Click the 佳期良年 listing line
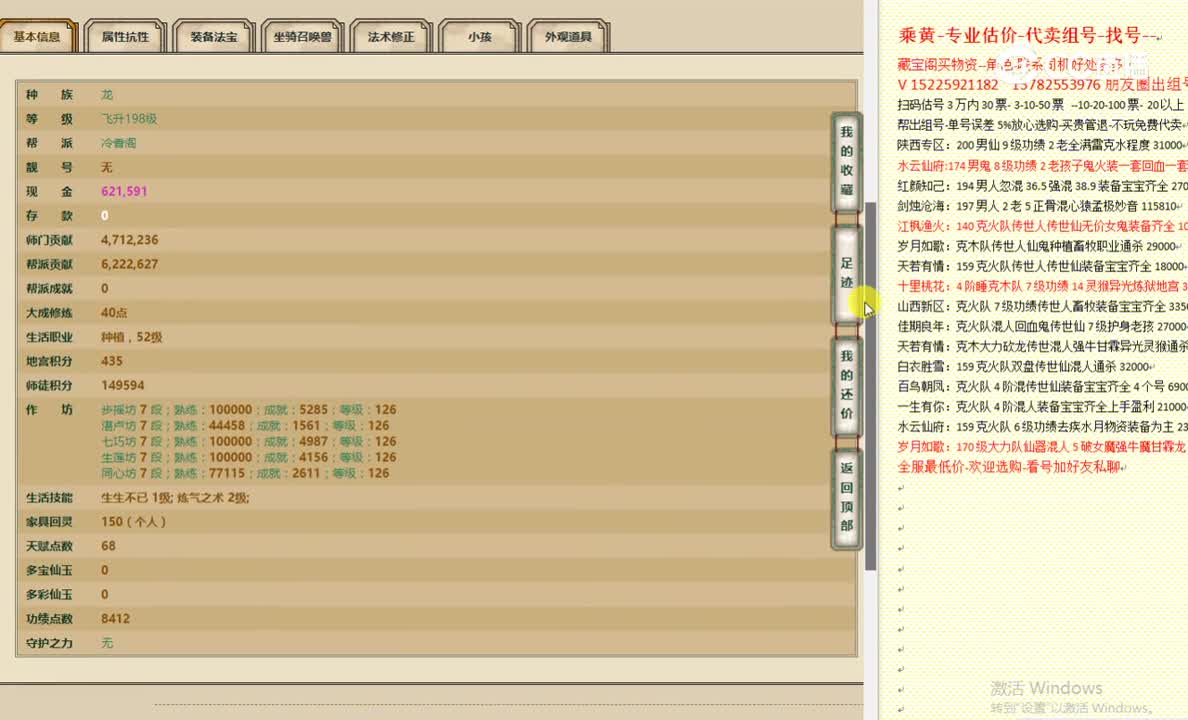 [1043, 327]
